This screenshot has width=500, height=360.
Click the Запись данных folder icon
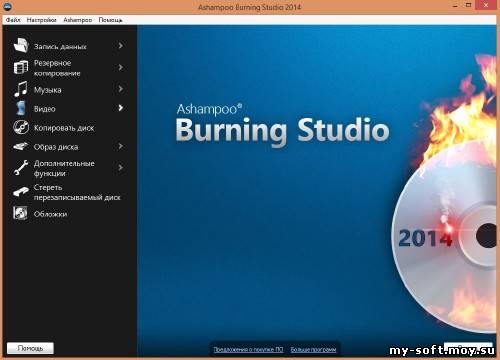coord(21,46)
